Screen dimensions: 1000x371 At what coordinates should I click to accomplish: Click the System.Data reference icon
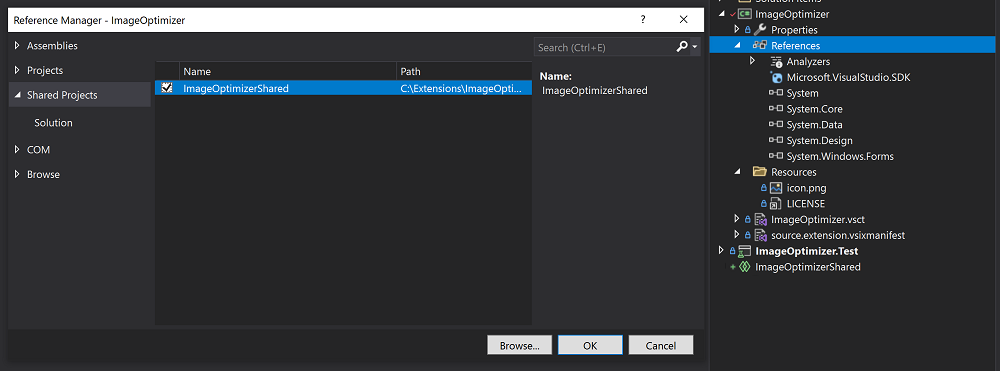pos(776,125)
